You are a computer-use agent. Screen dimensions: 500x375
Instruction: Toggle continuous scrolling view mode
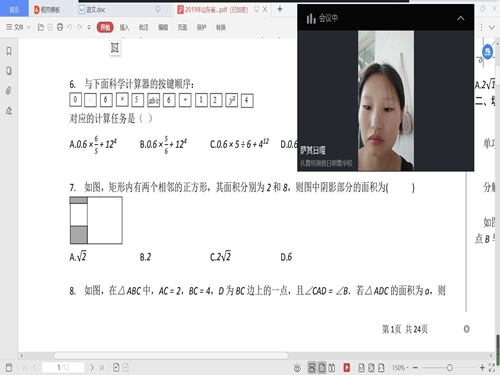tap(312, 368)
